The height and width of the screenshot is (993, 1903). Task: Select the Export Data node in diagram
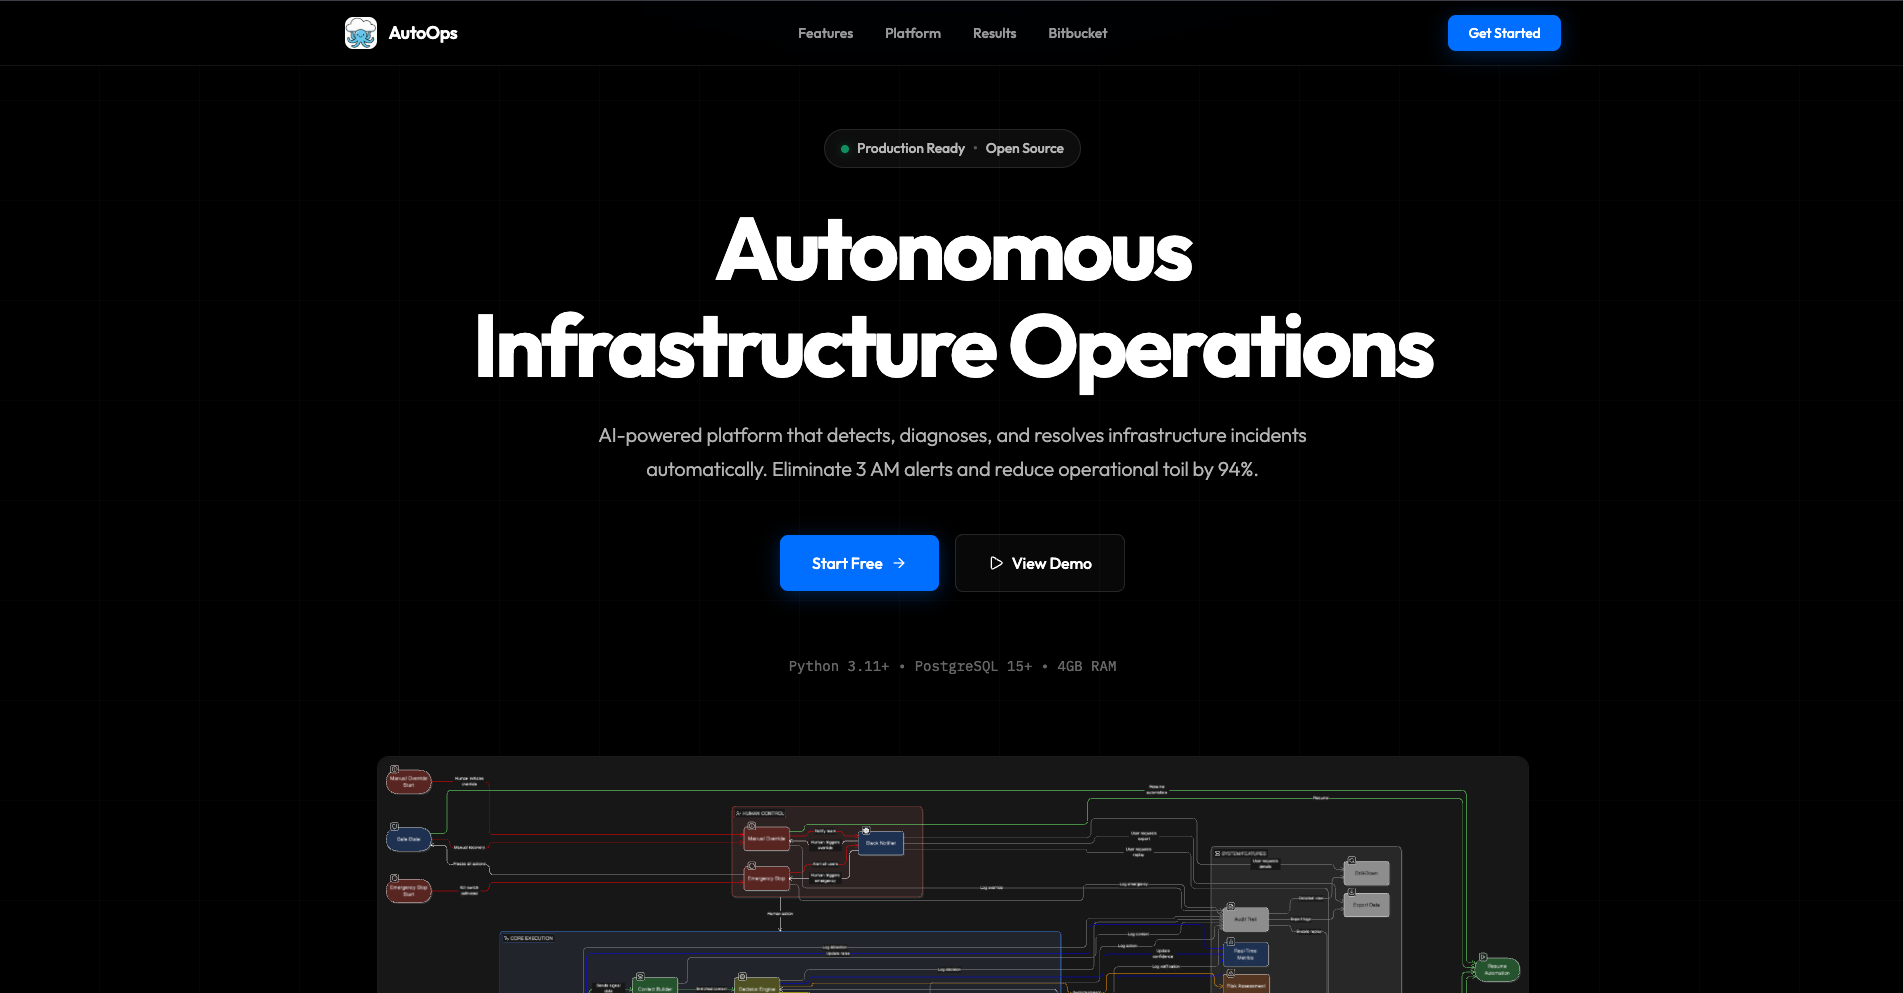coord(1366,905)
